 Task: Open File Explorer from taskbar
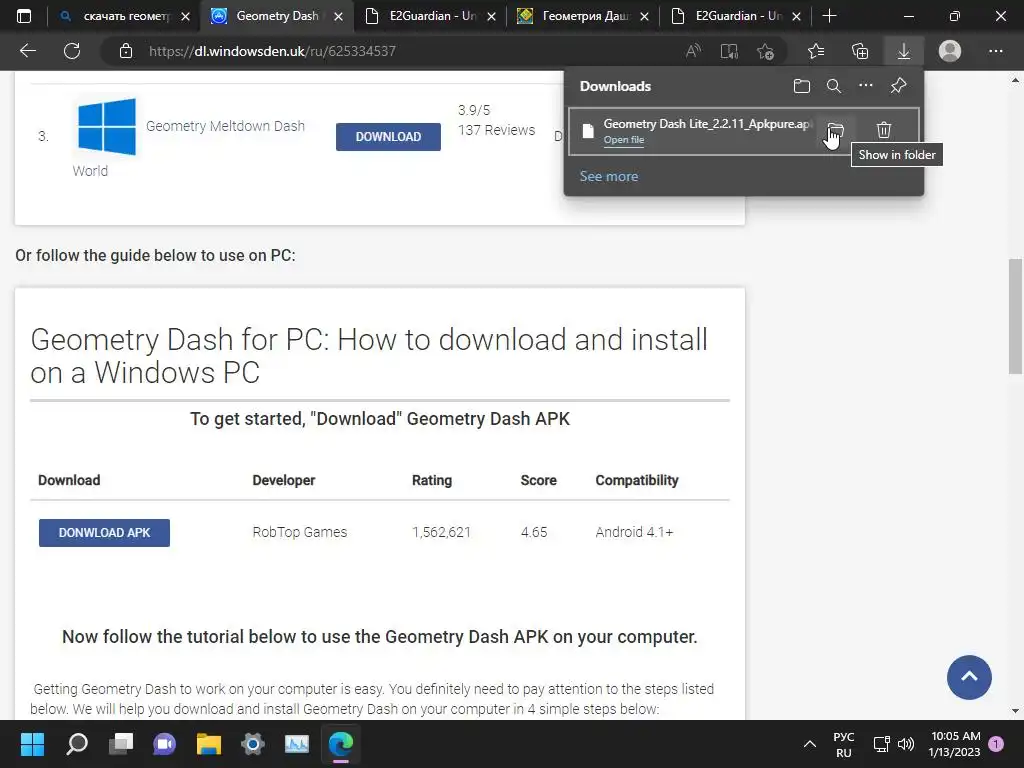coord(209,744)
